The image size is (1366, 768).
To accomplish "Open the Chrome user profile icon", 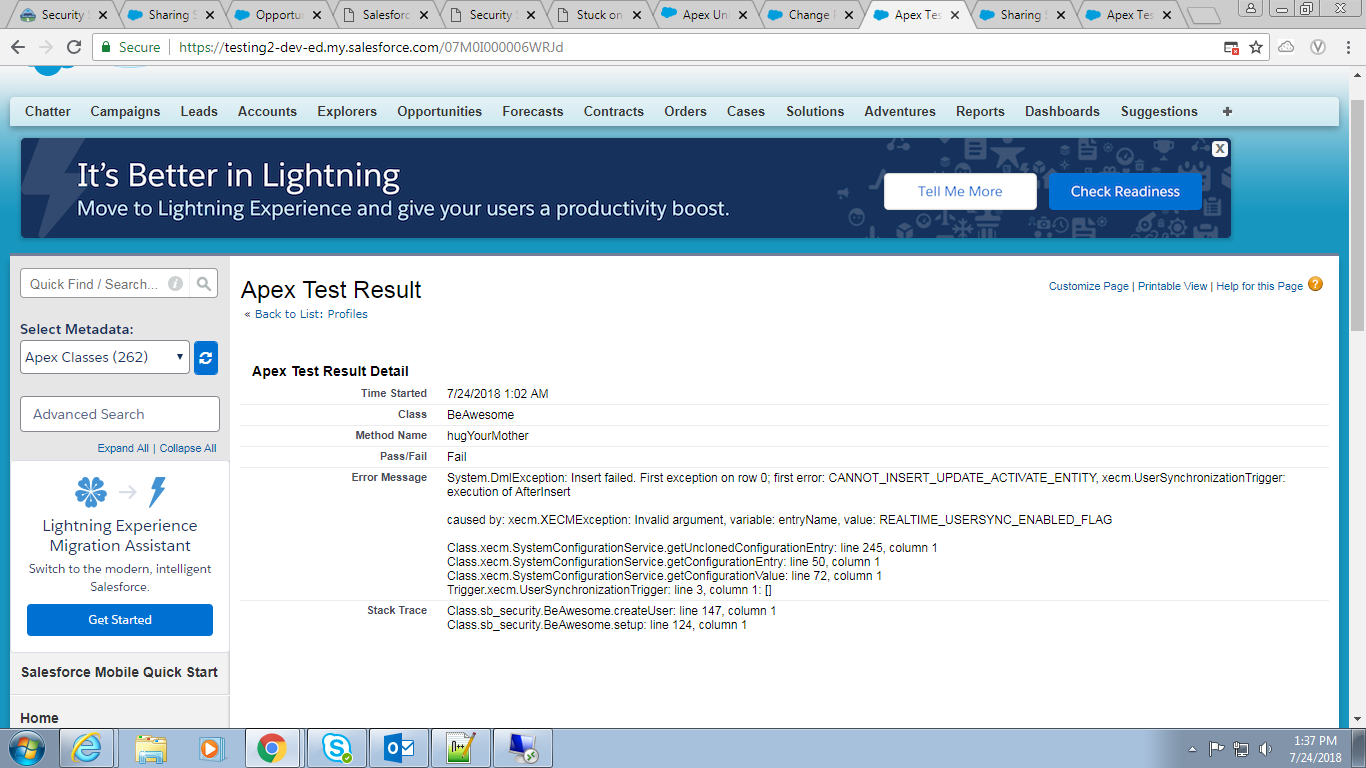I will (x=1251, y=8).
